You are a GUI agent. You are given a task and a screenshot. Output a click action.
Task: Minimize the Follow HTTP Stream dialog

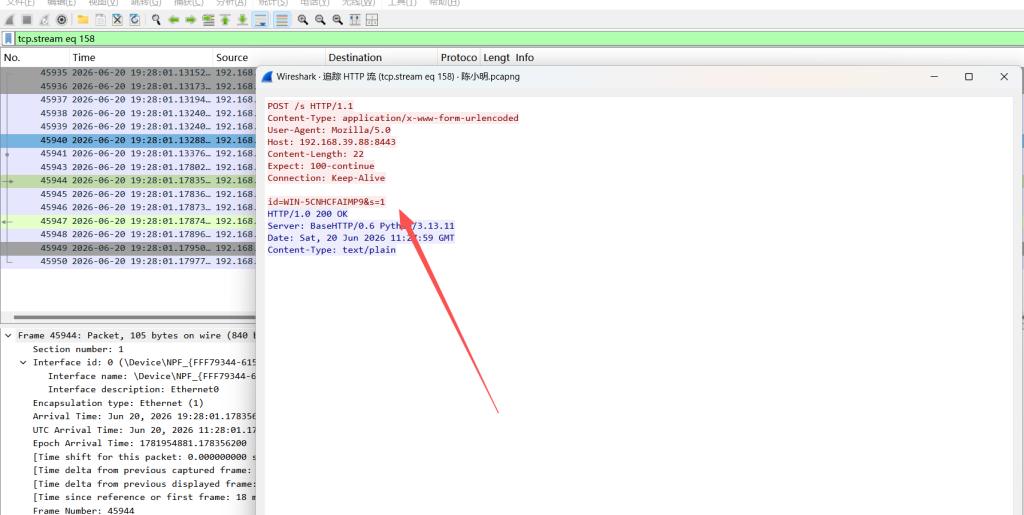click(x=934, y=76)
